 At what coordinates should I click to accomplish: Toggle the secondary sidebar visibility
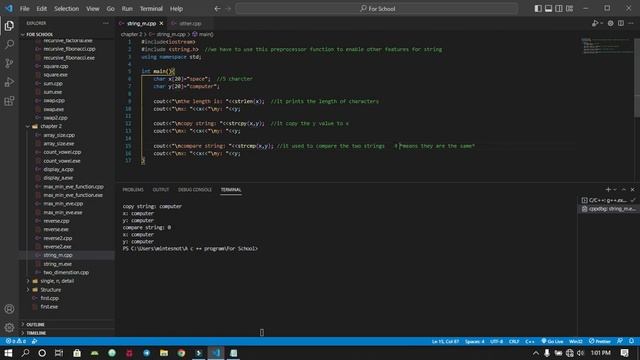(559, 9)
